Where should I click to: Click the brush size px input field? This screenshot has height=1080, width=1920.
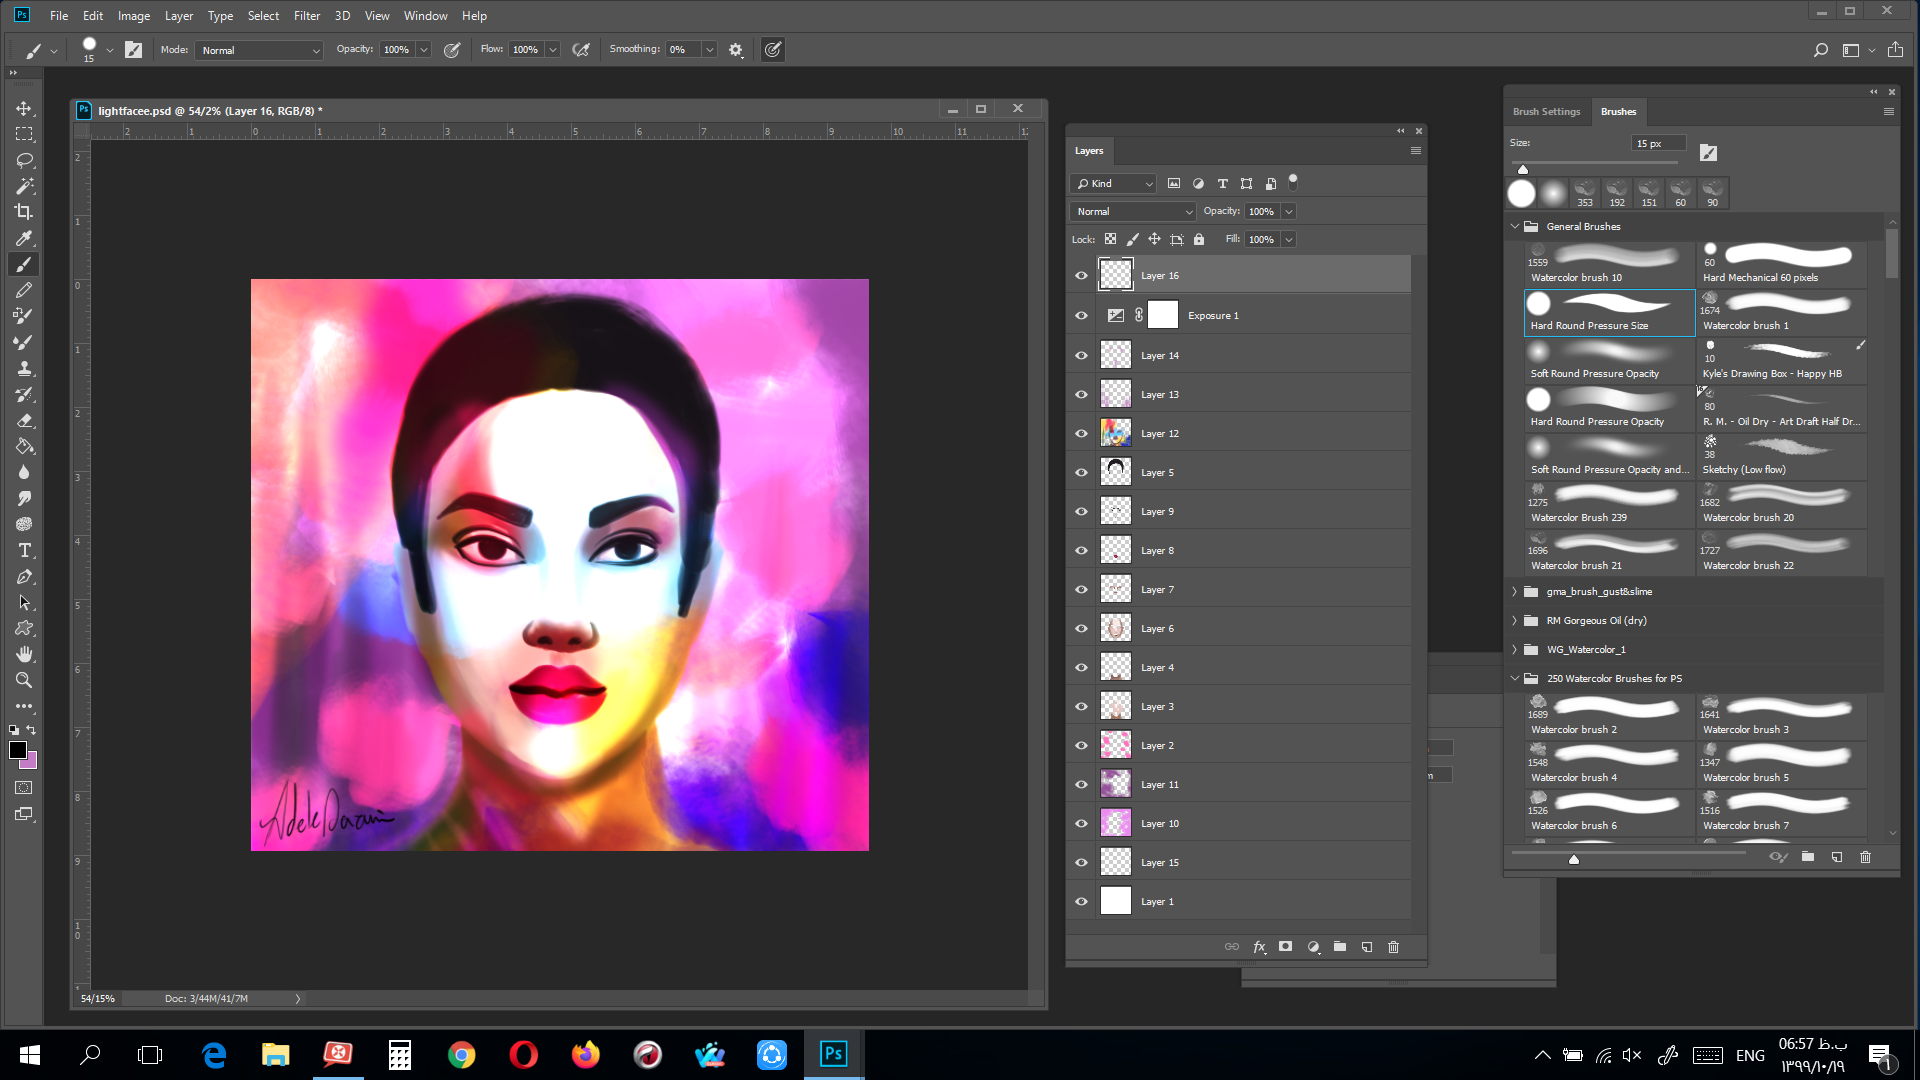1658,144
